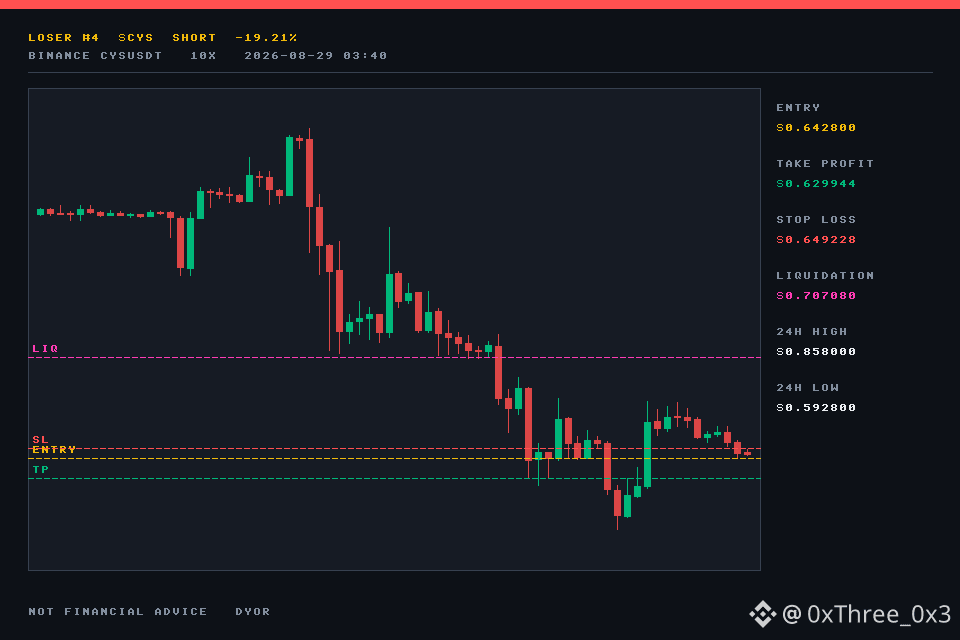The image size is (960, 640).
Task: Click the 'LIQUIDATION' heading
Action: (825, 276)
